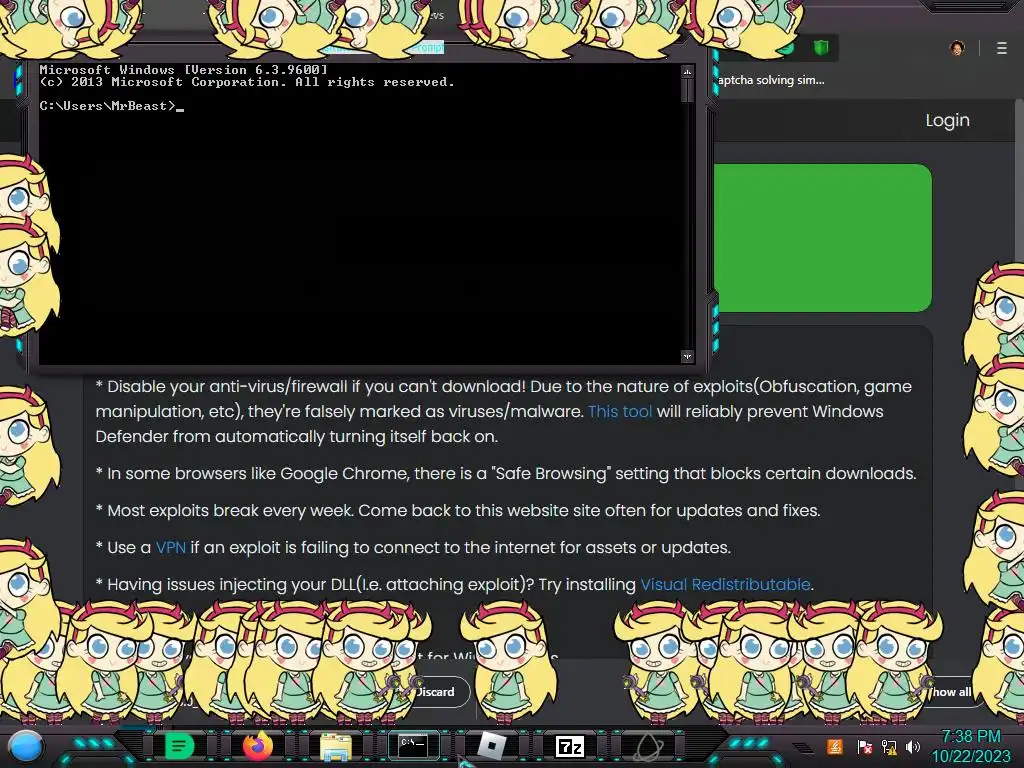Screen dimensions: 1024x768
Task: Launch Firefox from the taskbar
Action: 257,745
